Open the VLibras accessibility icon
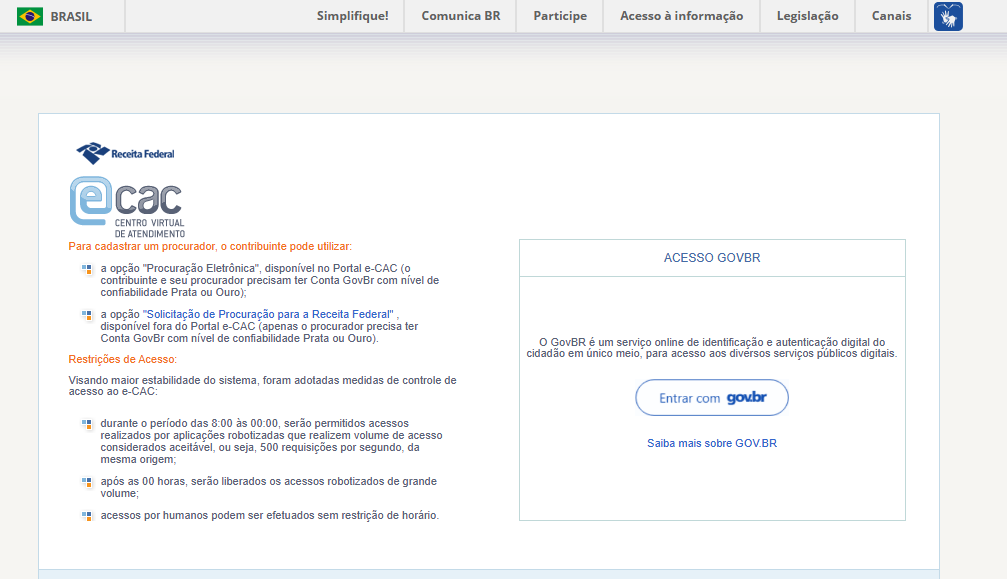This screenshot has width=1007, height=579. tap(948, 17)
